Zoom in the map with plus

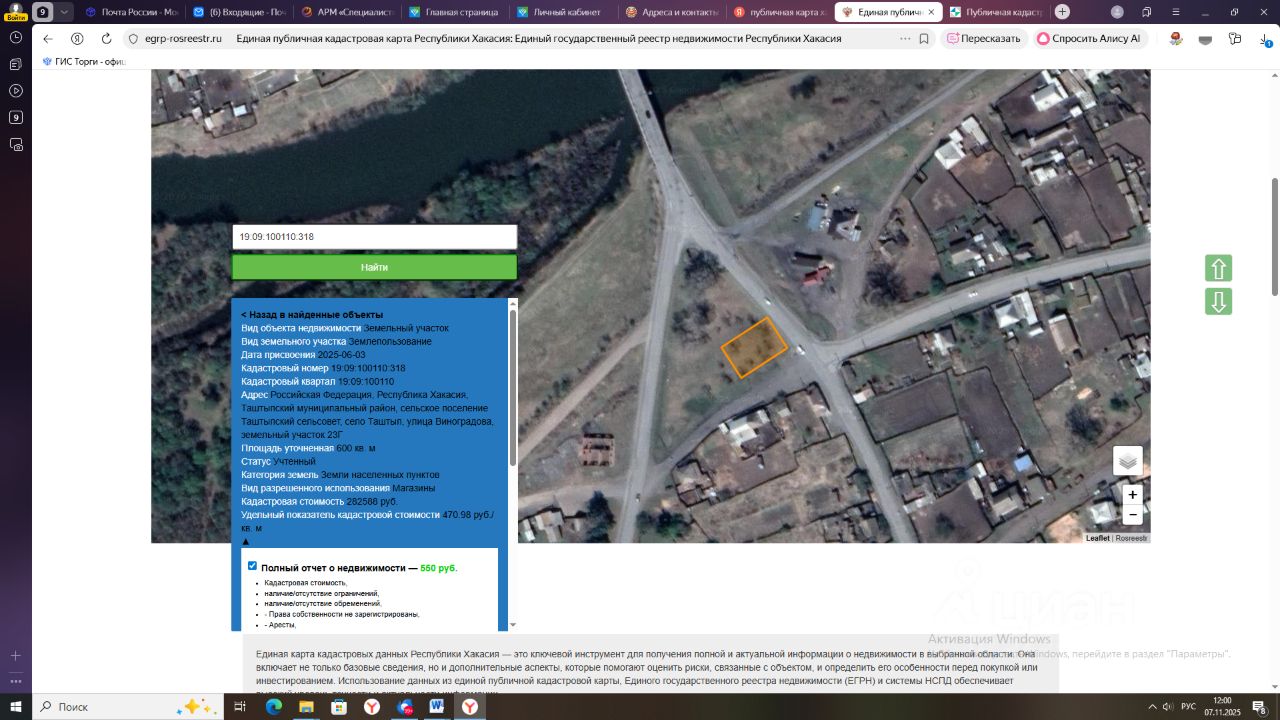(x=1132, y=494)
